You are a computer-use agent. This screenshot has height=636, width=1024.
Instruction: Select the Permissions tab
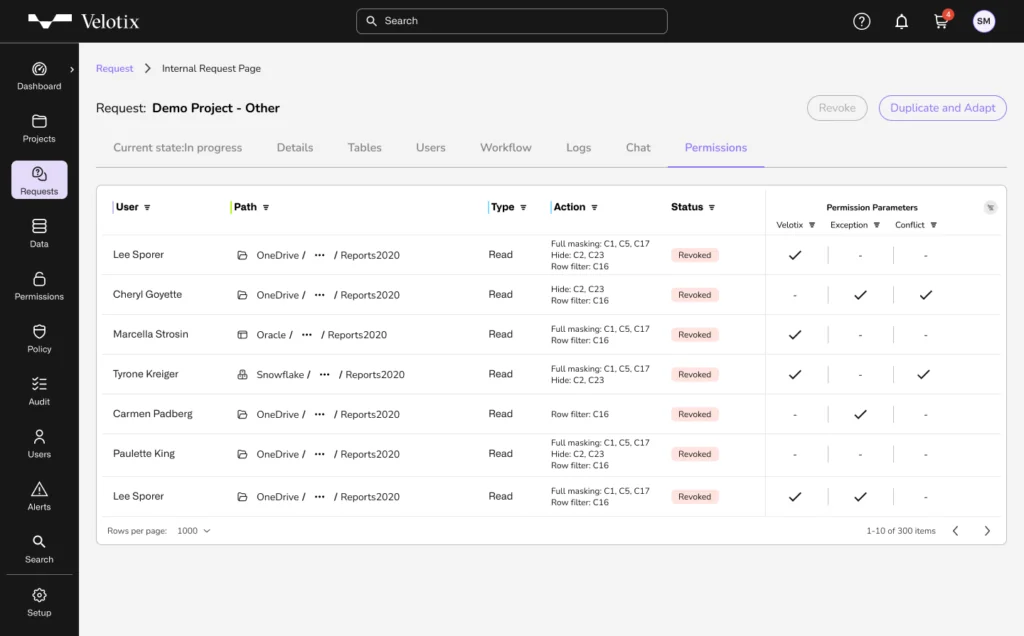click(x=716, y=148)
